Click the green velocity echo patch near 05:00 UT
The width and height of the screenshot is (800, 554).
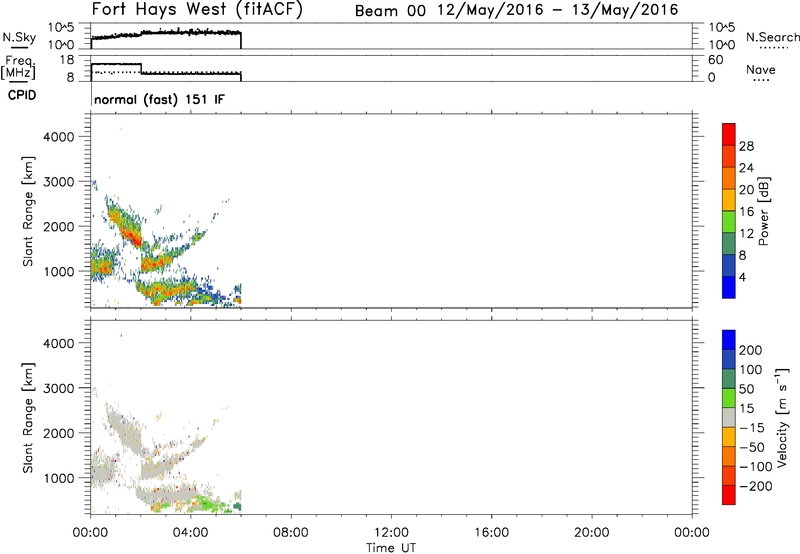point(208,504)
